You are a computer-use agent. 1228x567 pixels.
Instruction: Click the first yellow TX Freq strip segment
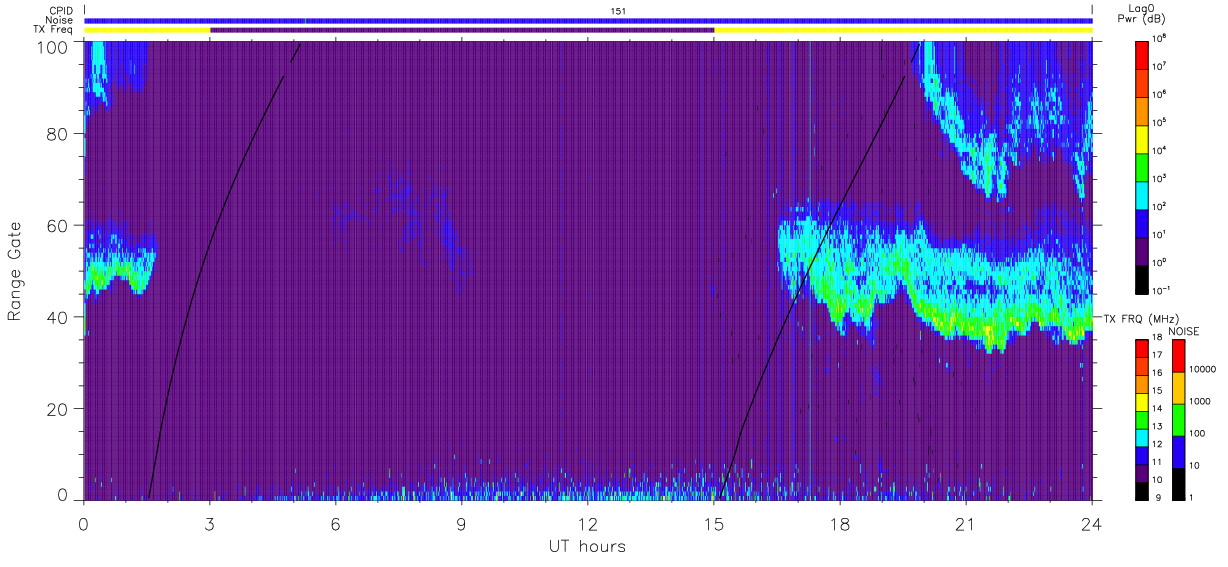point(147,30)
